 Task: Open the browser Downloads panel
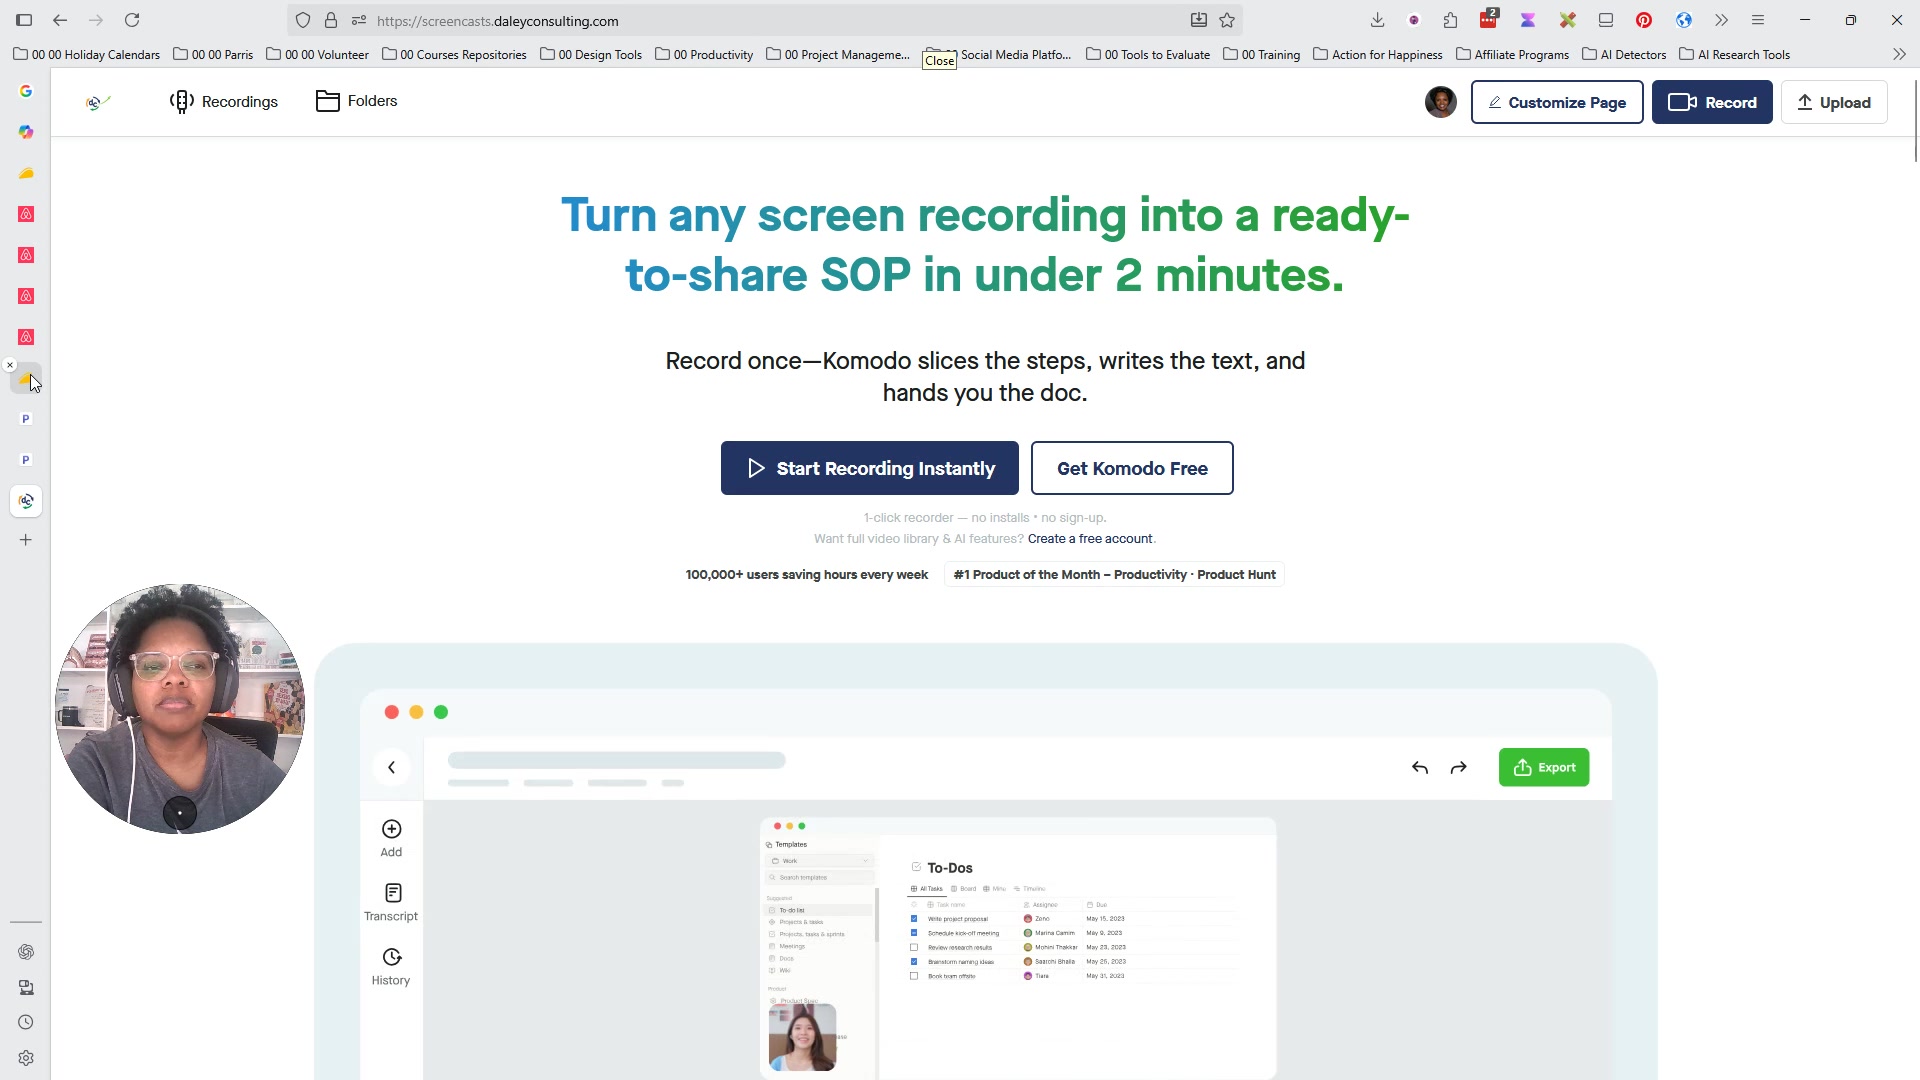point(1377,20)
